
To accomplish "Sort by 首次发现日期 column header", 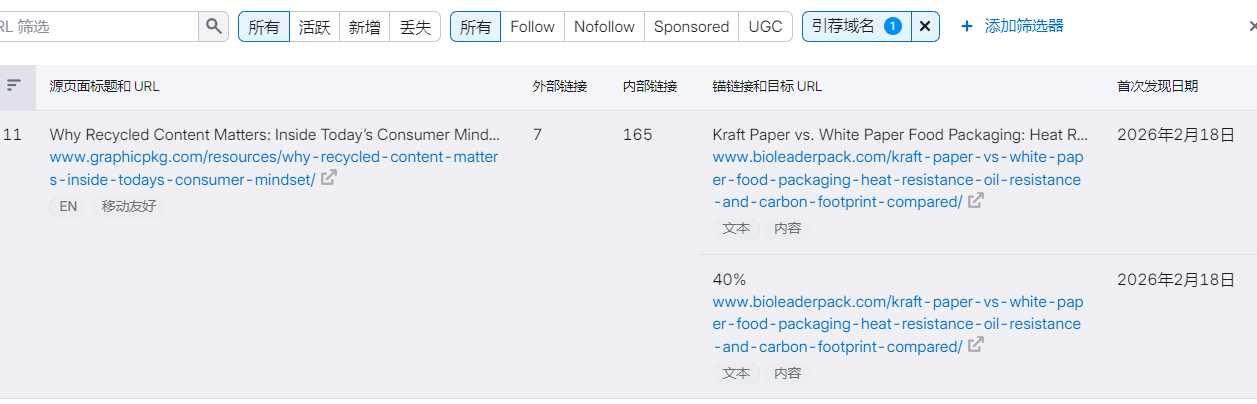I will [x=1157, y=87].
